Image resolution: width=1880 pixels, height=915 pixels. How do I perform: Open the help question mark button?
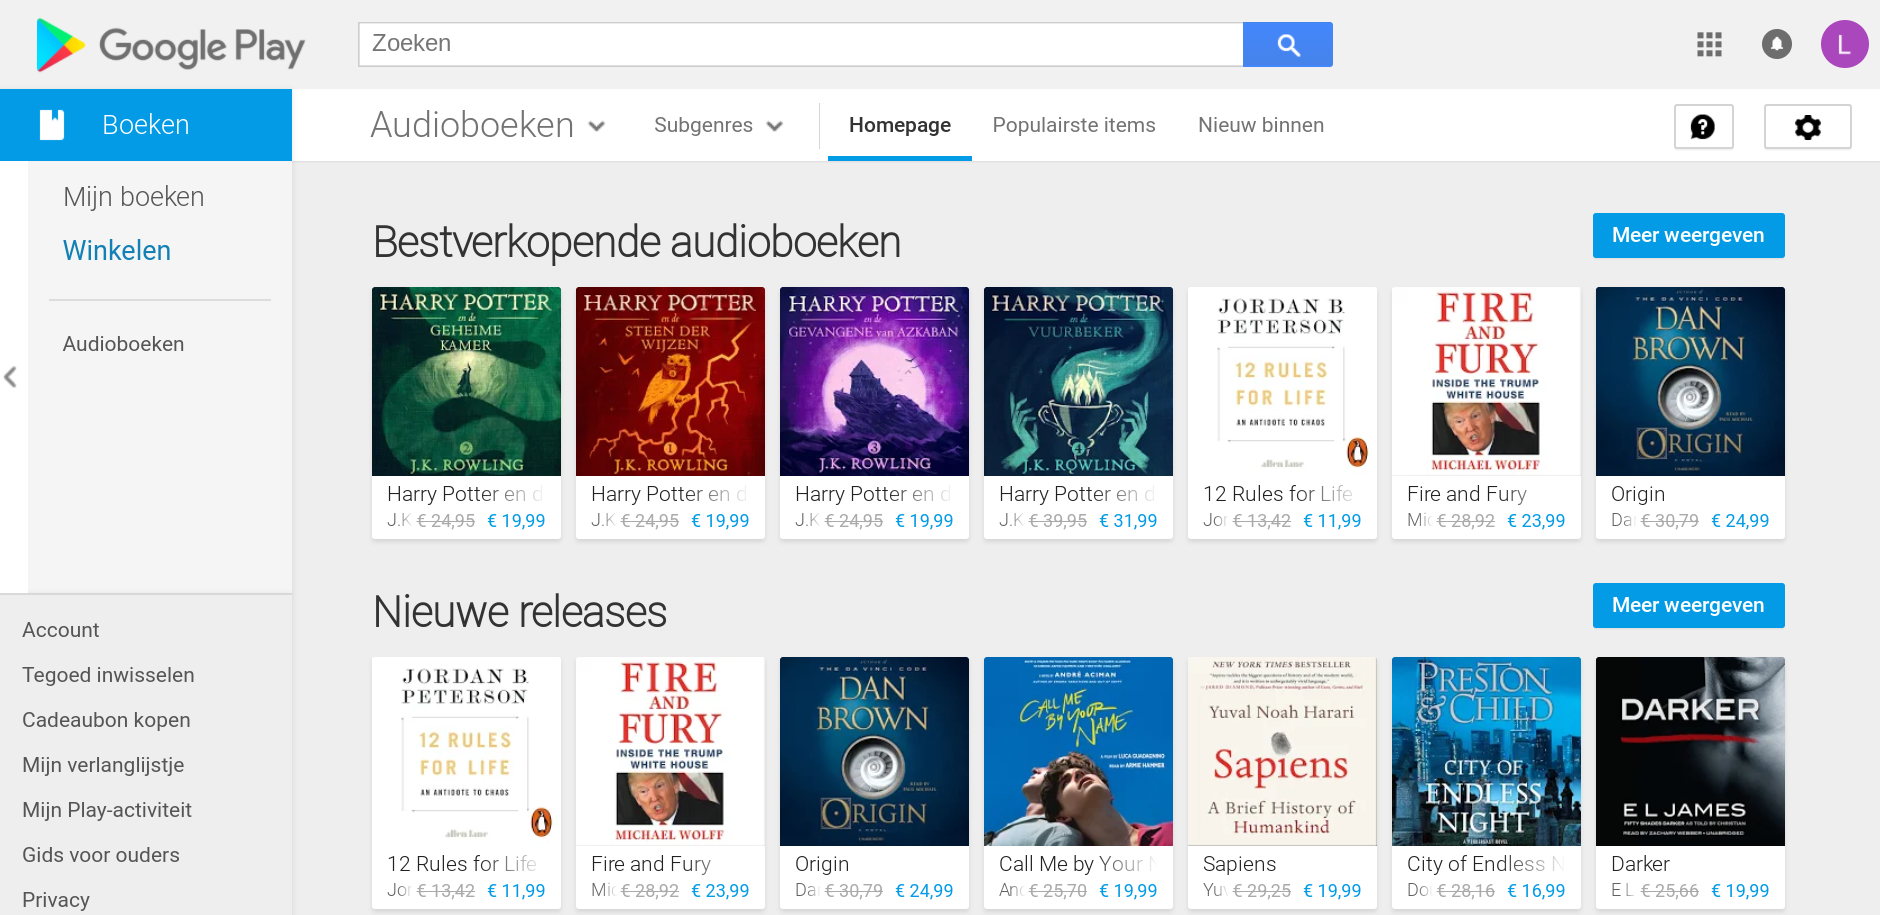[1703, 127]
